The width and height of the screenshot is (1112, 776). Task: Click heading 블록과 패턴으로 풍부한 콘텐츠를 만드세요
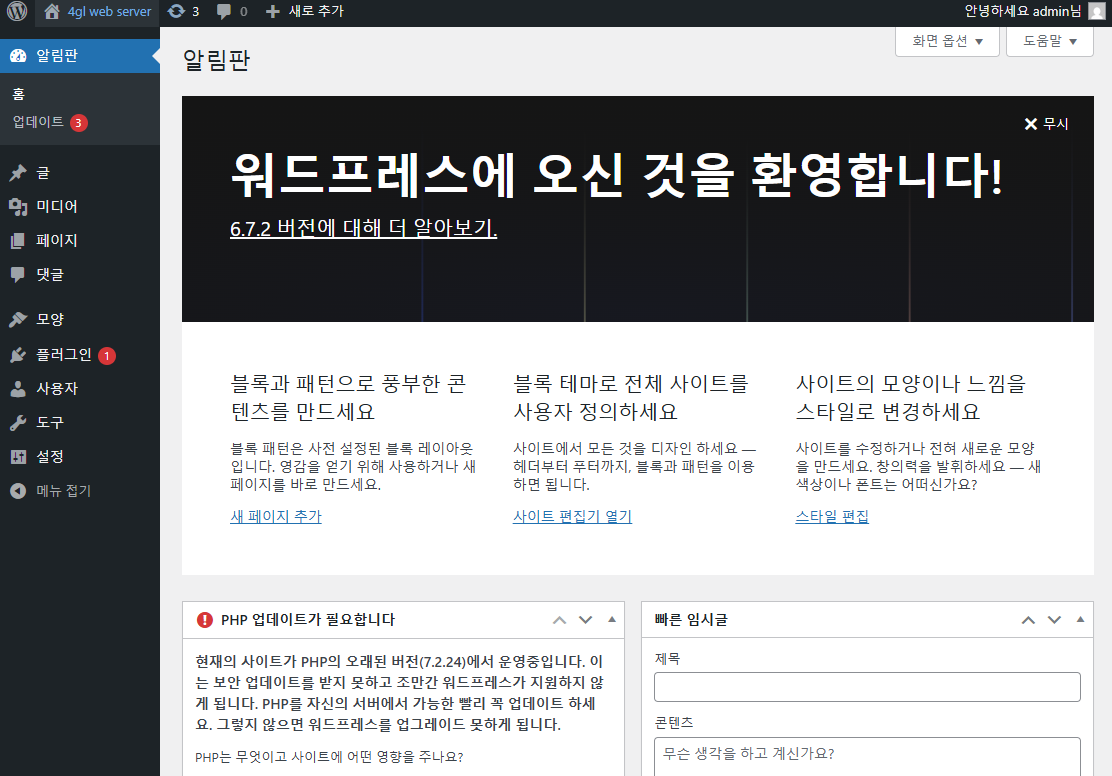(x=349, y=397)
